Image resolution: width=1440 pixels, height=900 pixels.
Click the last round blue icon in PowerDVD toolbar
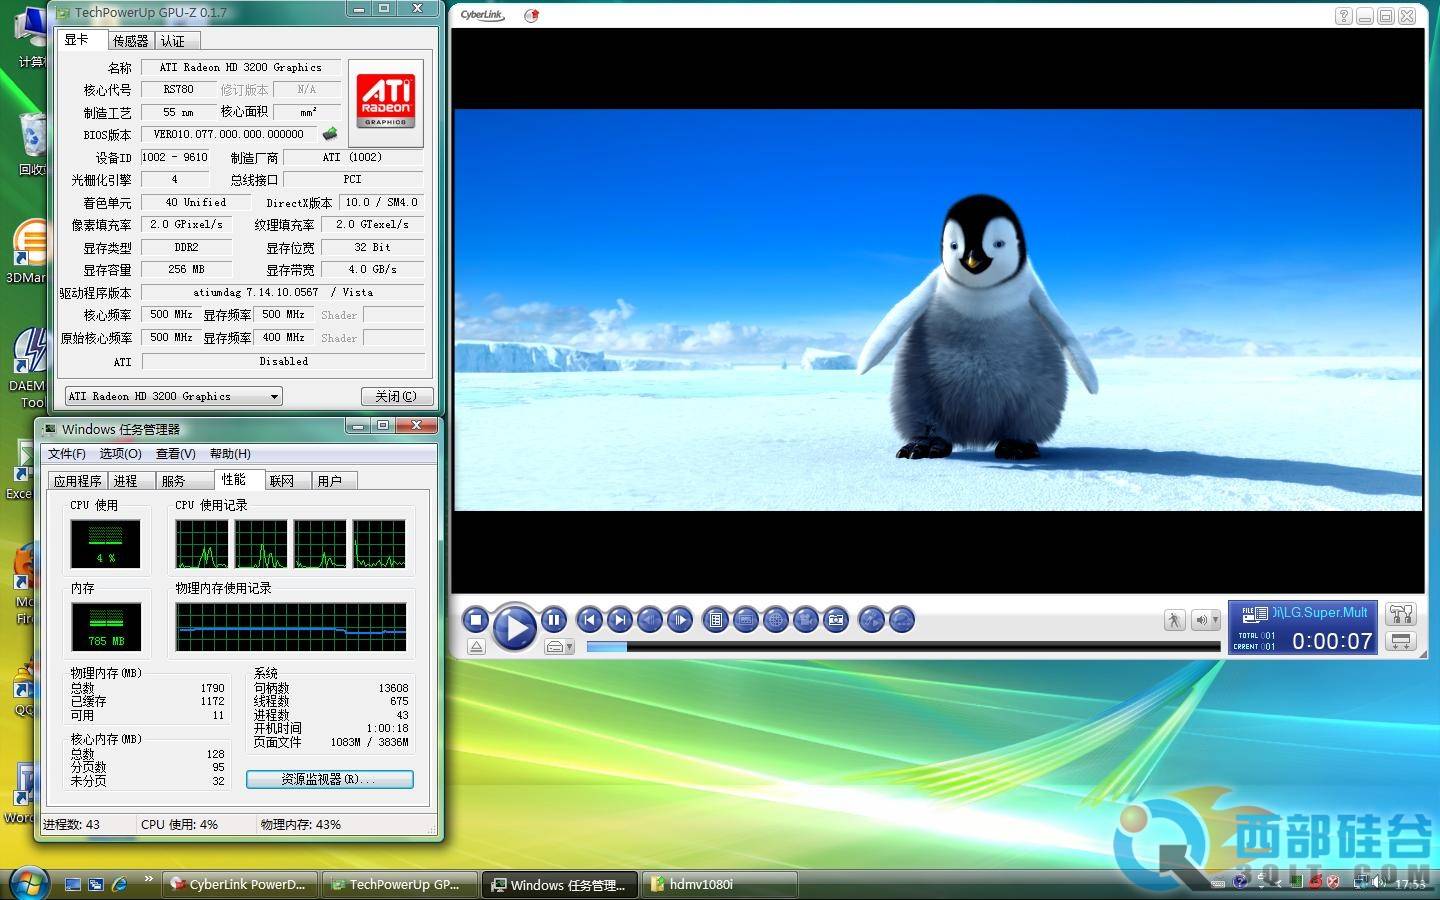902,620
